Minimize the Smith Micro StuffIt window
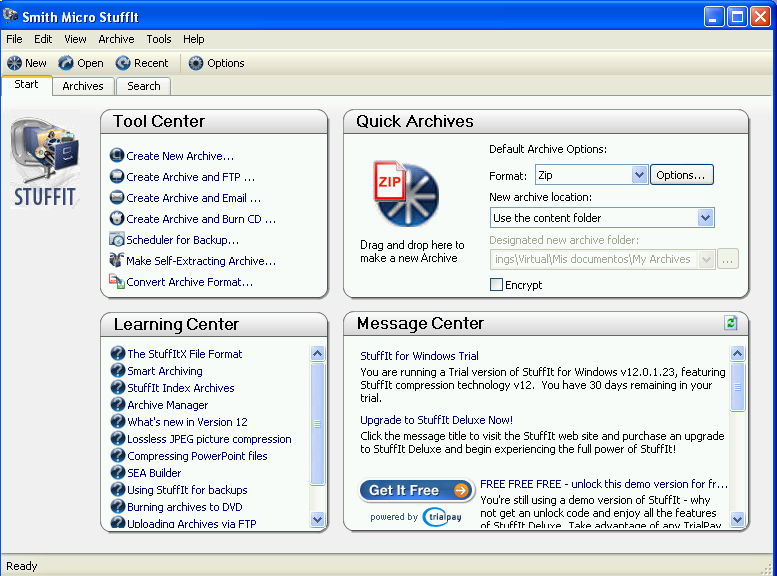Image resolution: width=777 pixels, height=576 pixels. click(x=714, y=17)
